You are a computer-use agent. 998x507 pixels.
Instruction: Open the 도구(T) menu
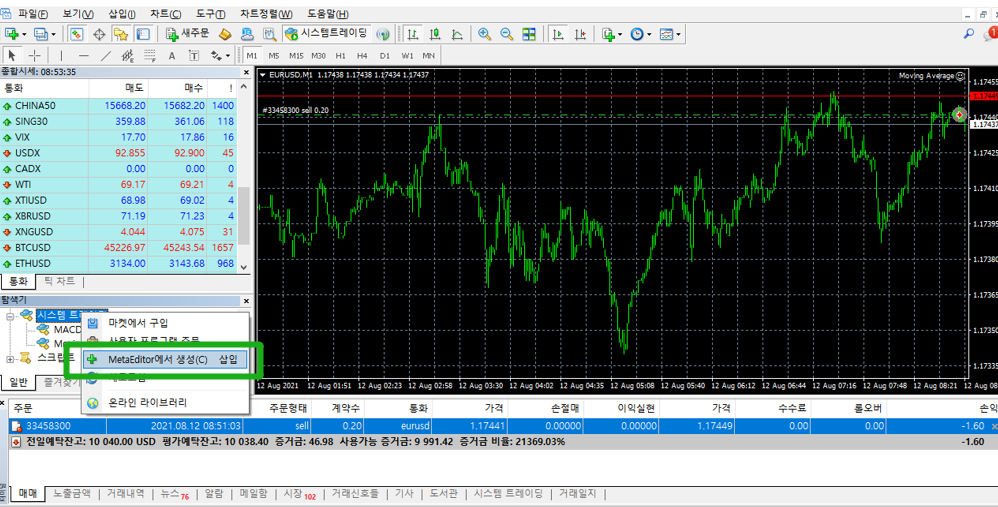point(211,14)
